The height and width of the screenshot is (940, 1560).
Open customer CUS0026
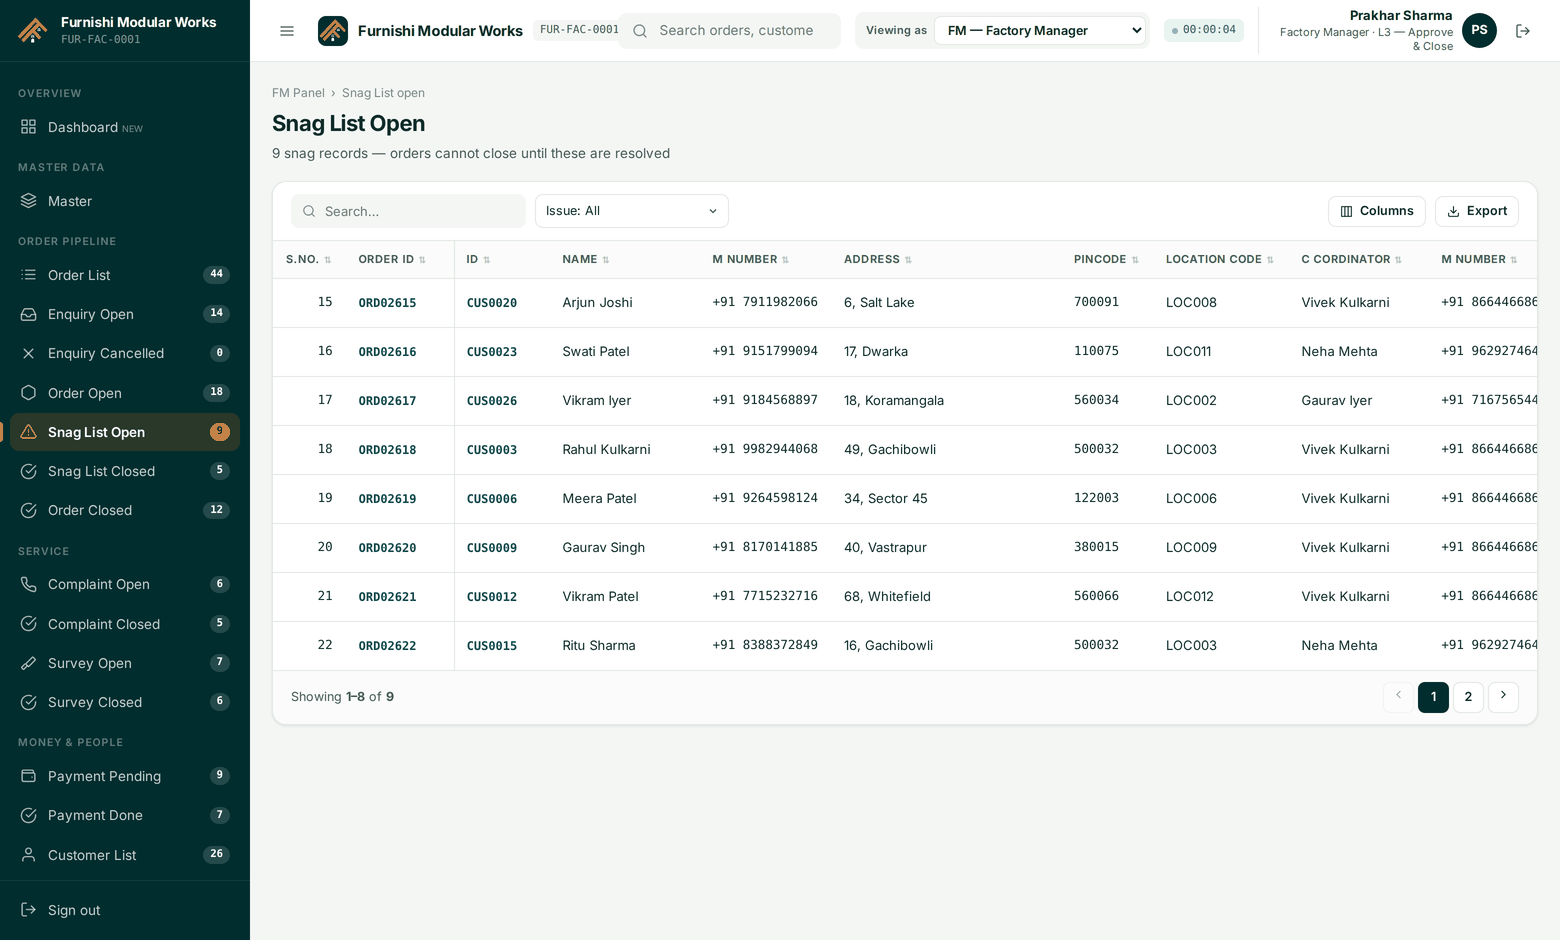pyautogui.click(x=492, y=401)
